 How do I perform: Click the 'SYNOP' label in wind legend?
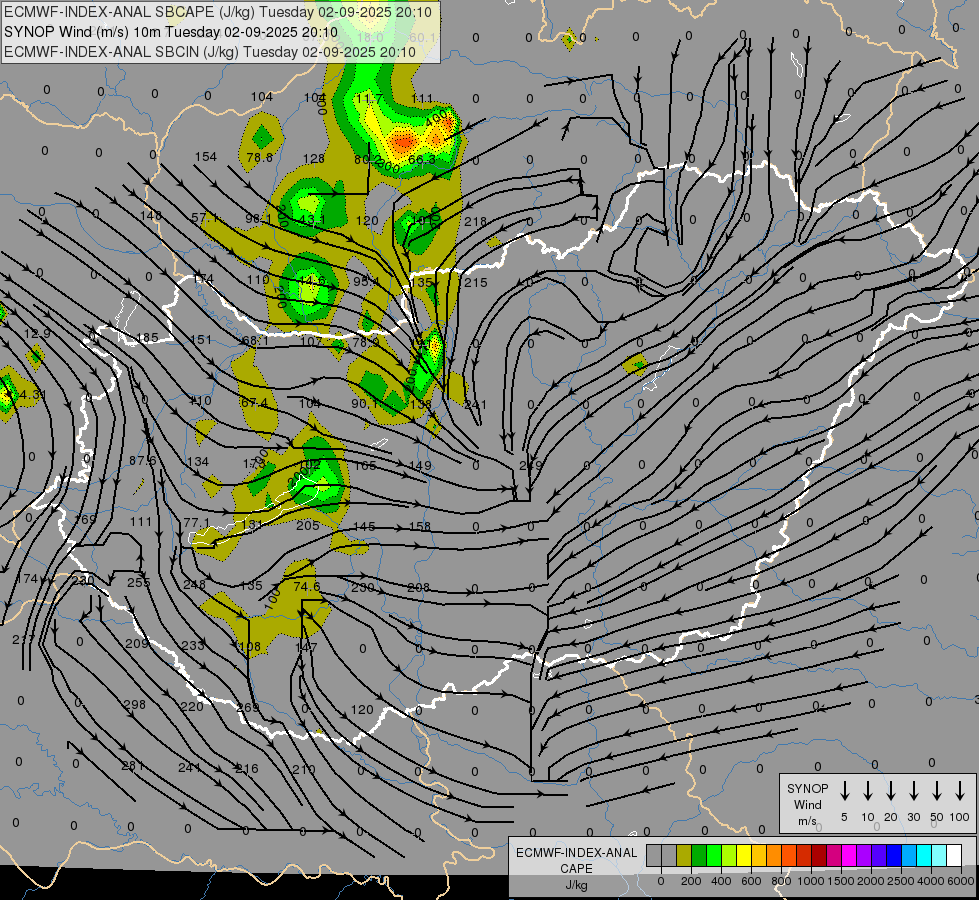[807, 788]
